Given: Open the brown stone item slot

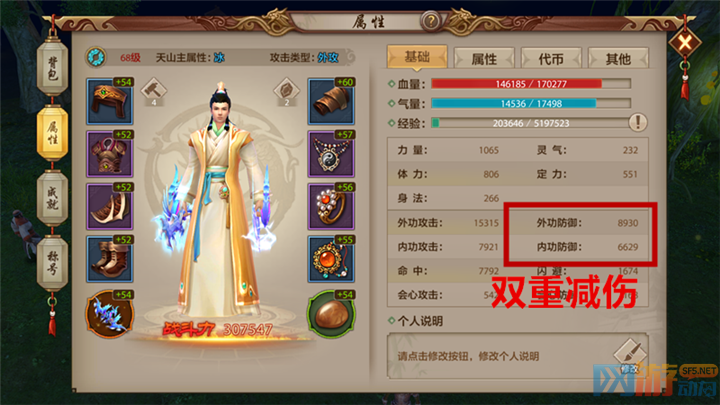Looking at the screenshot, I should click(x=331, y=314).
